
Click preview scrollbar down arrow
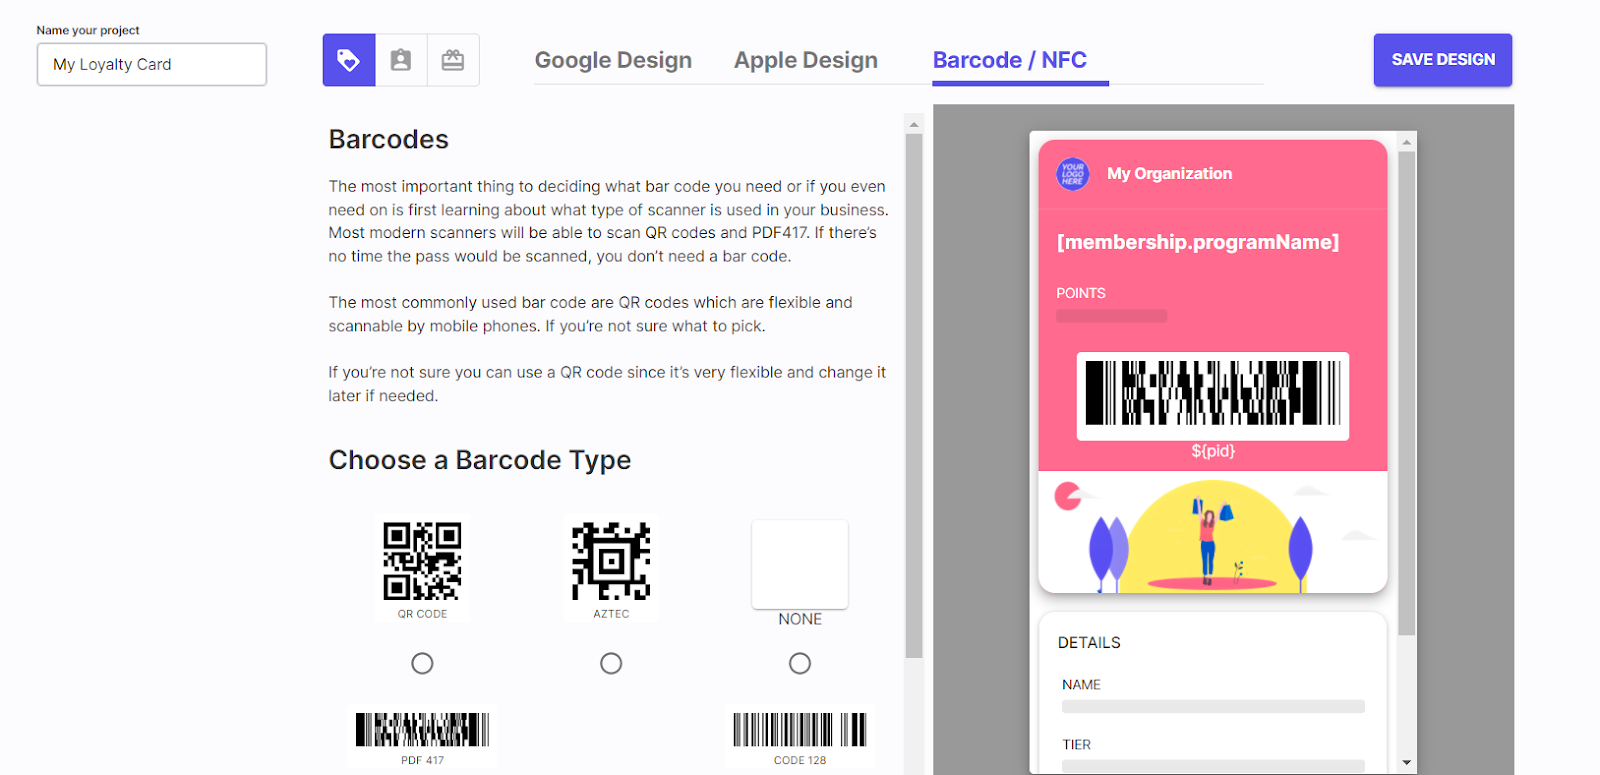pos(1407,762)
